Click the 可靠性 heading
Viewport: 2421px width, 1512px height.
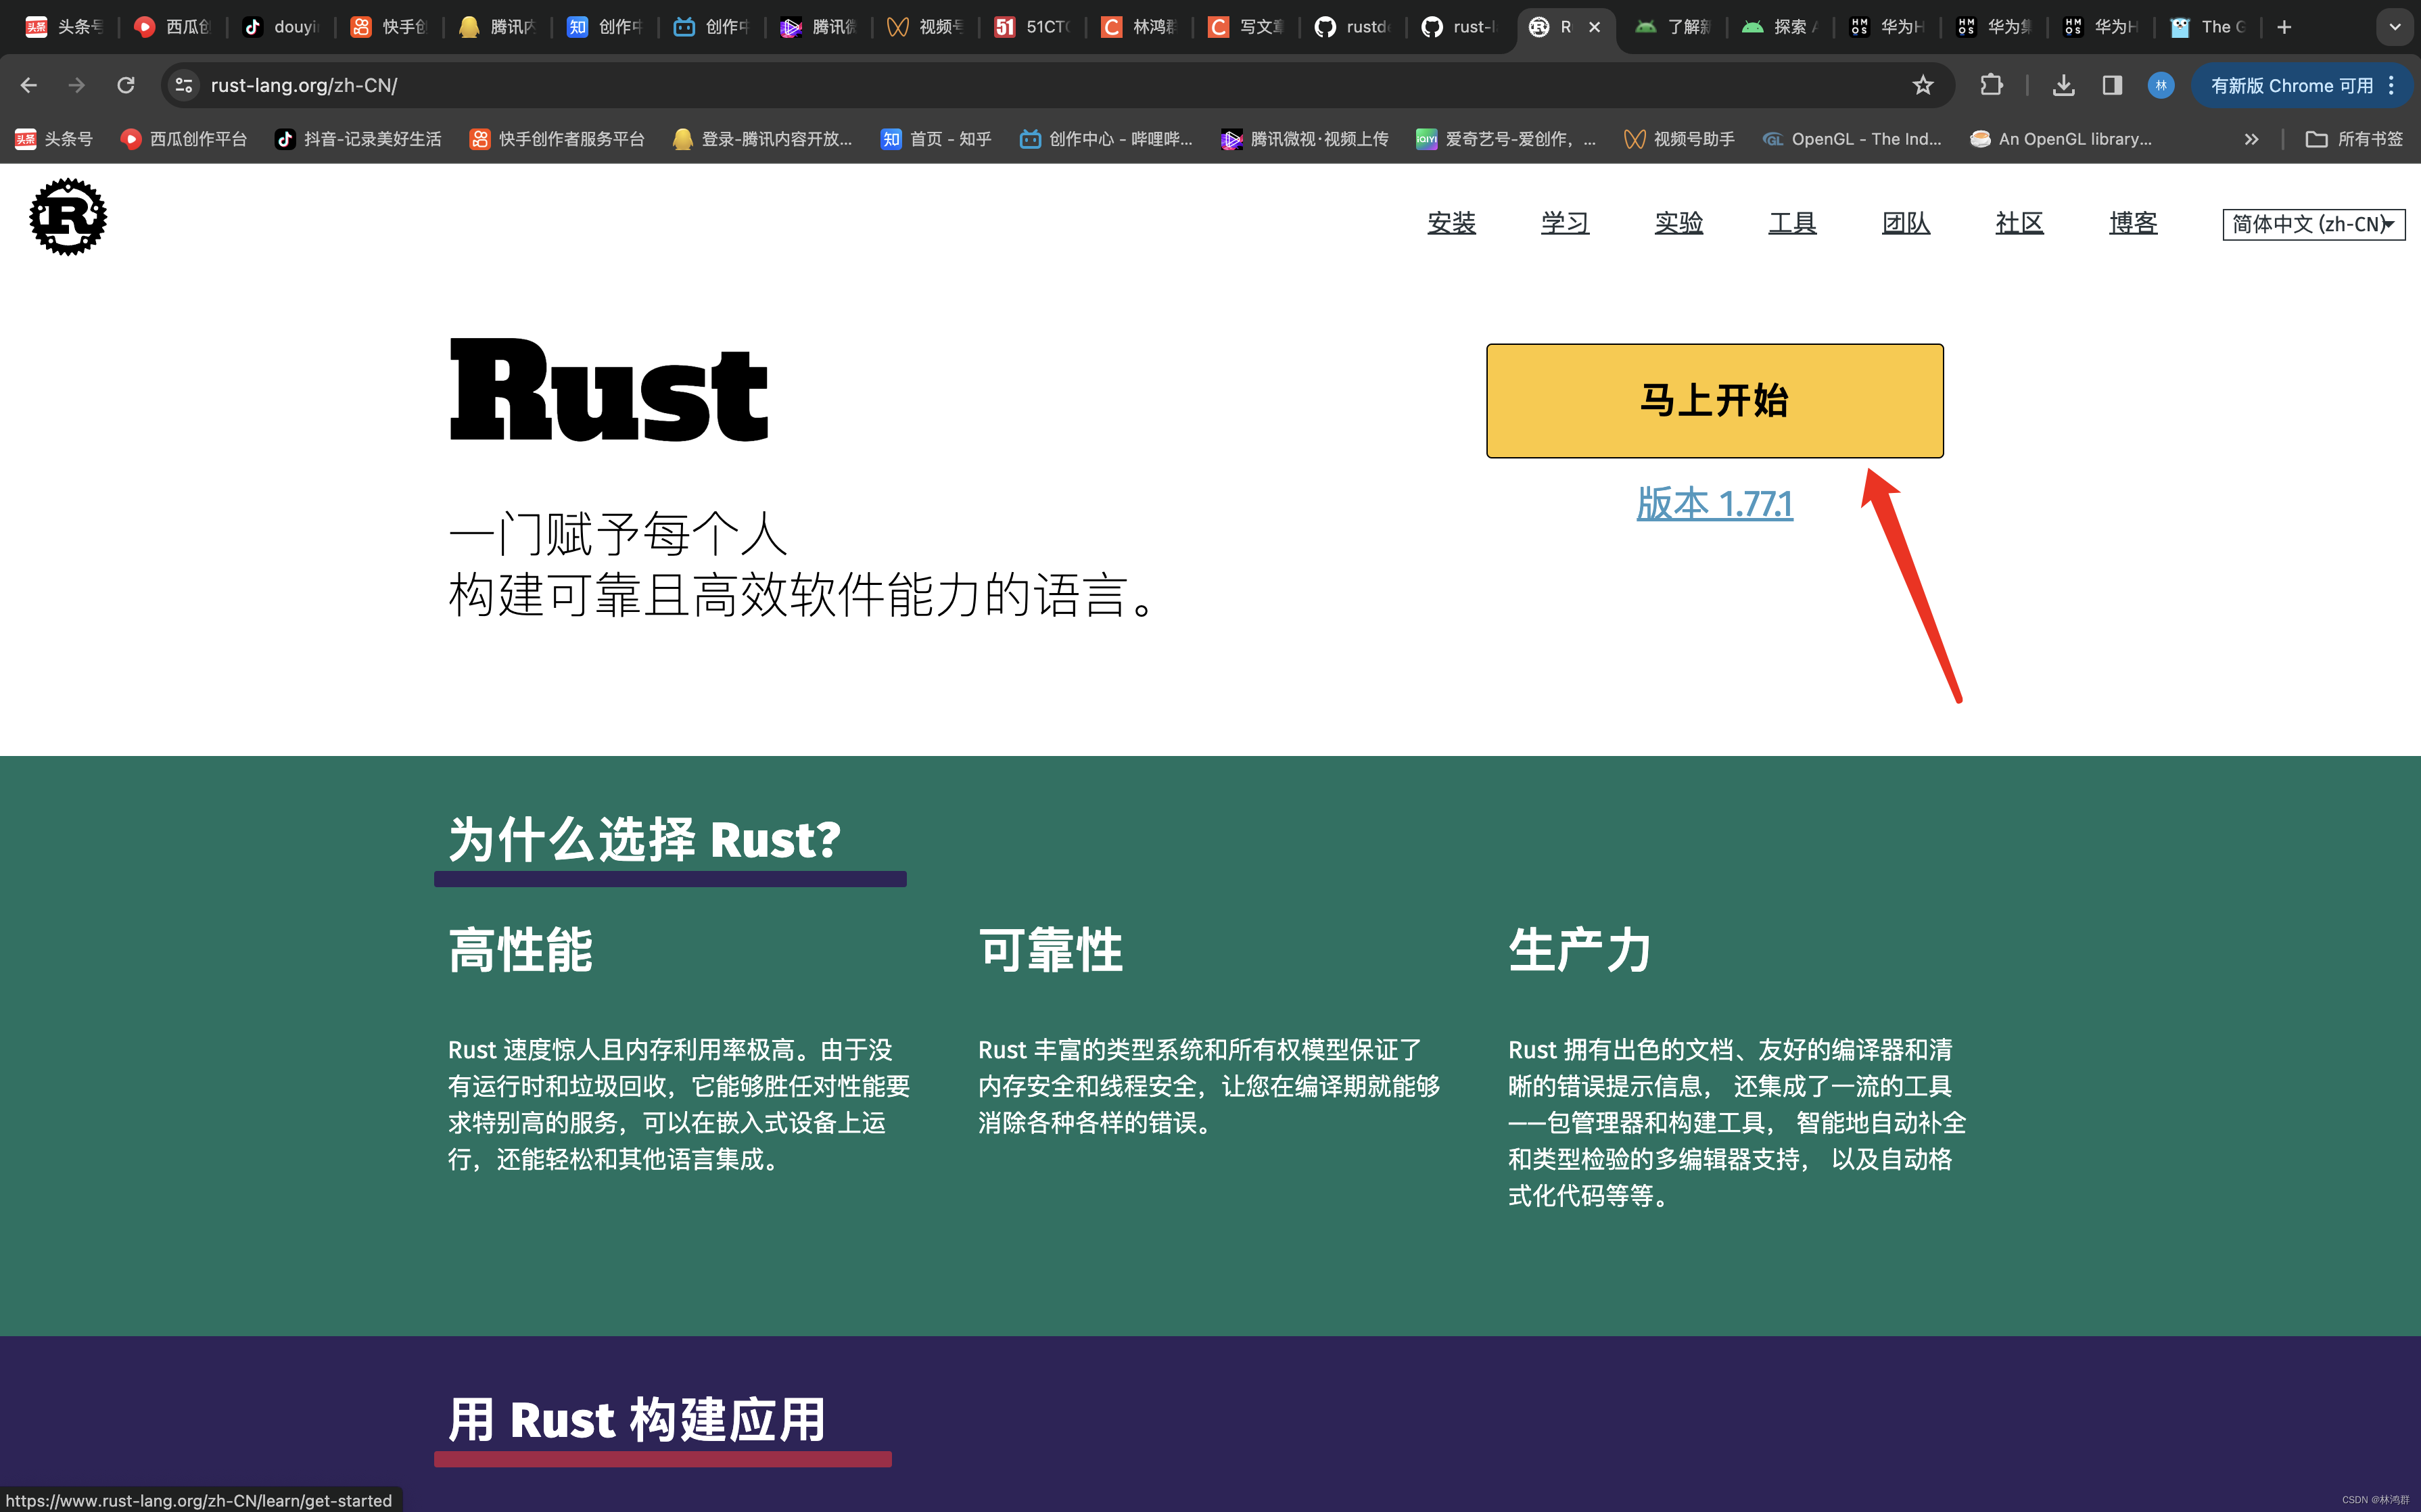click(1050, 950)
